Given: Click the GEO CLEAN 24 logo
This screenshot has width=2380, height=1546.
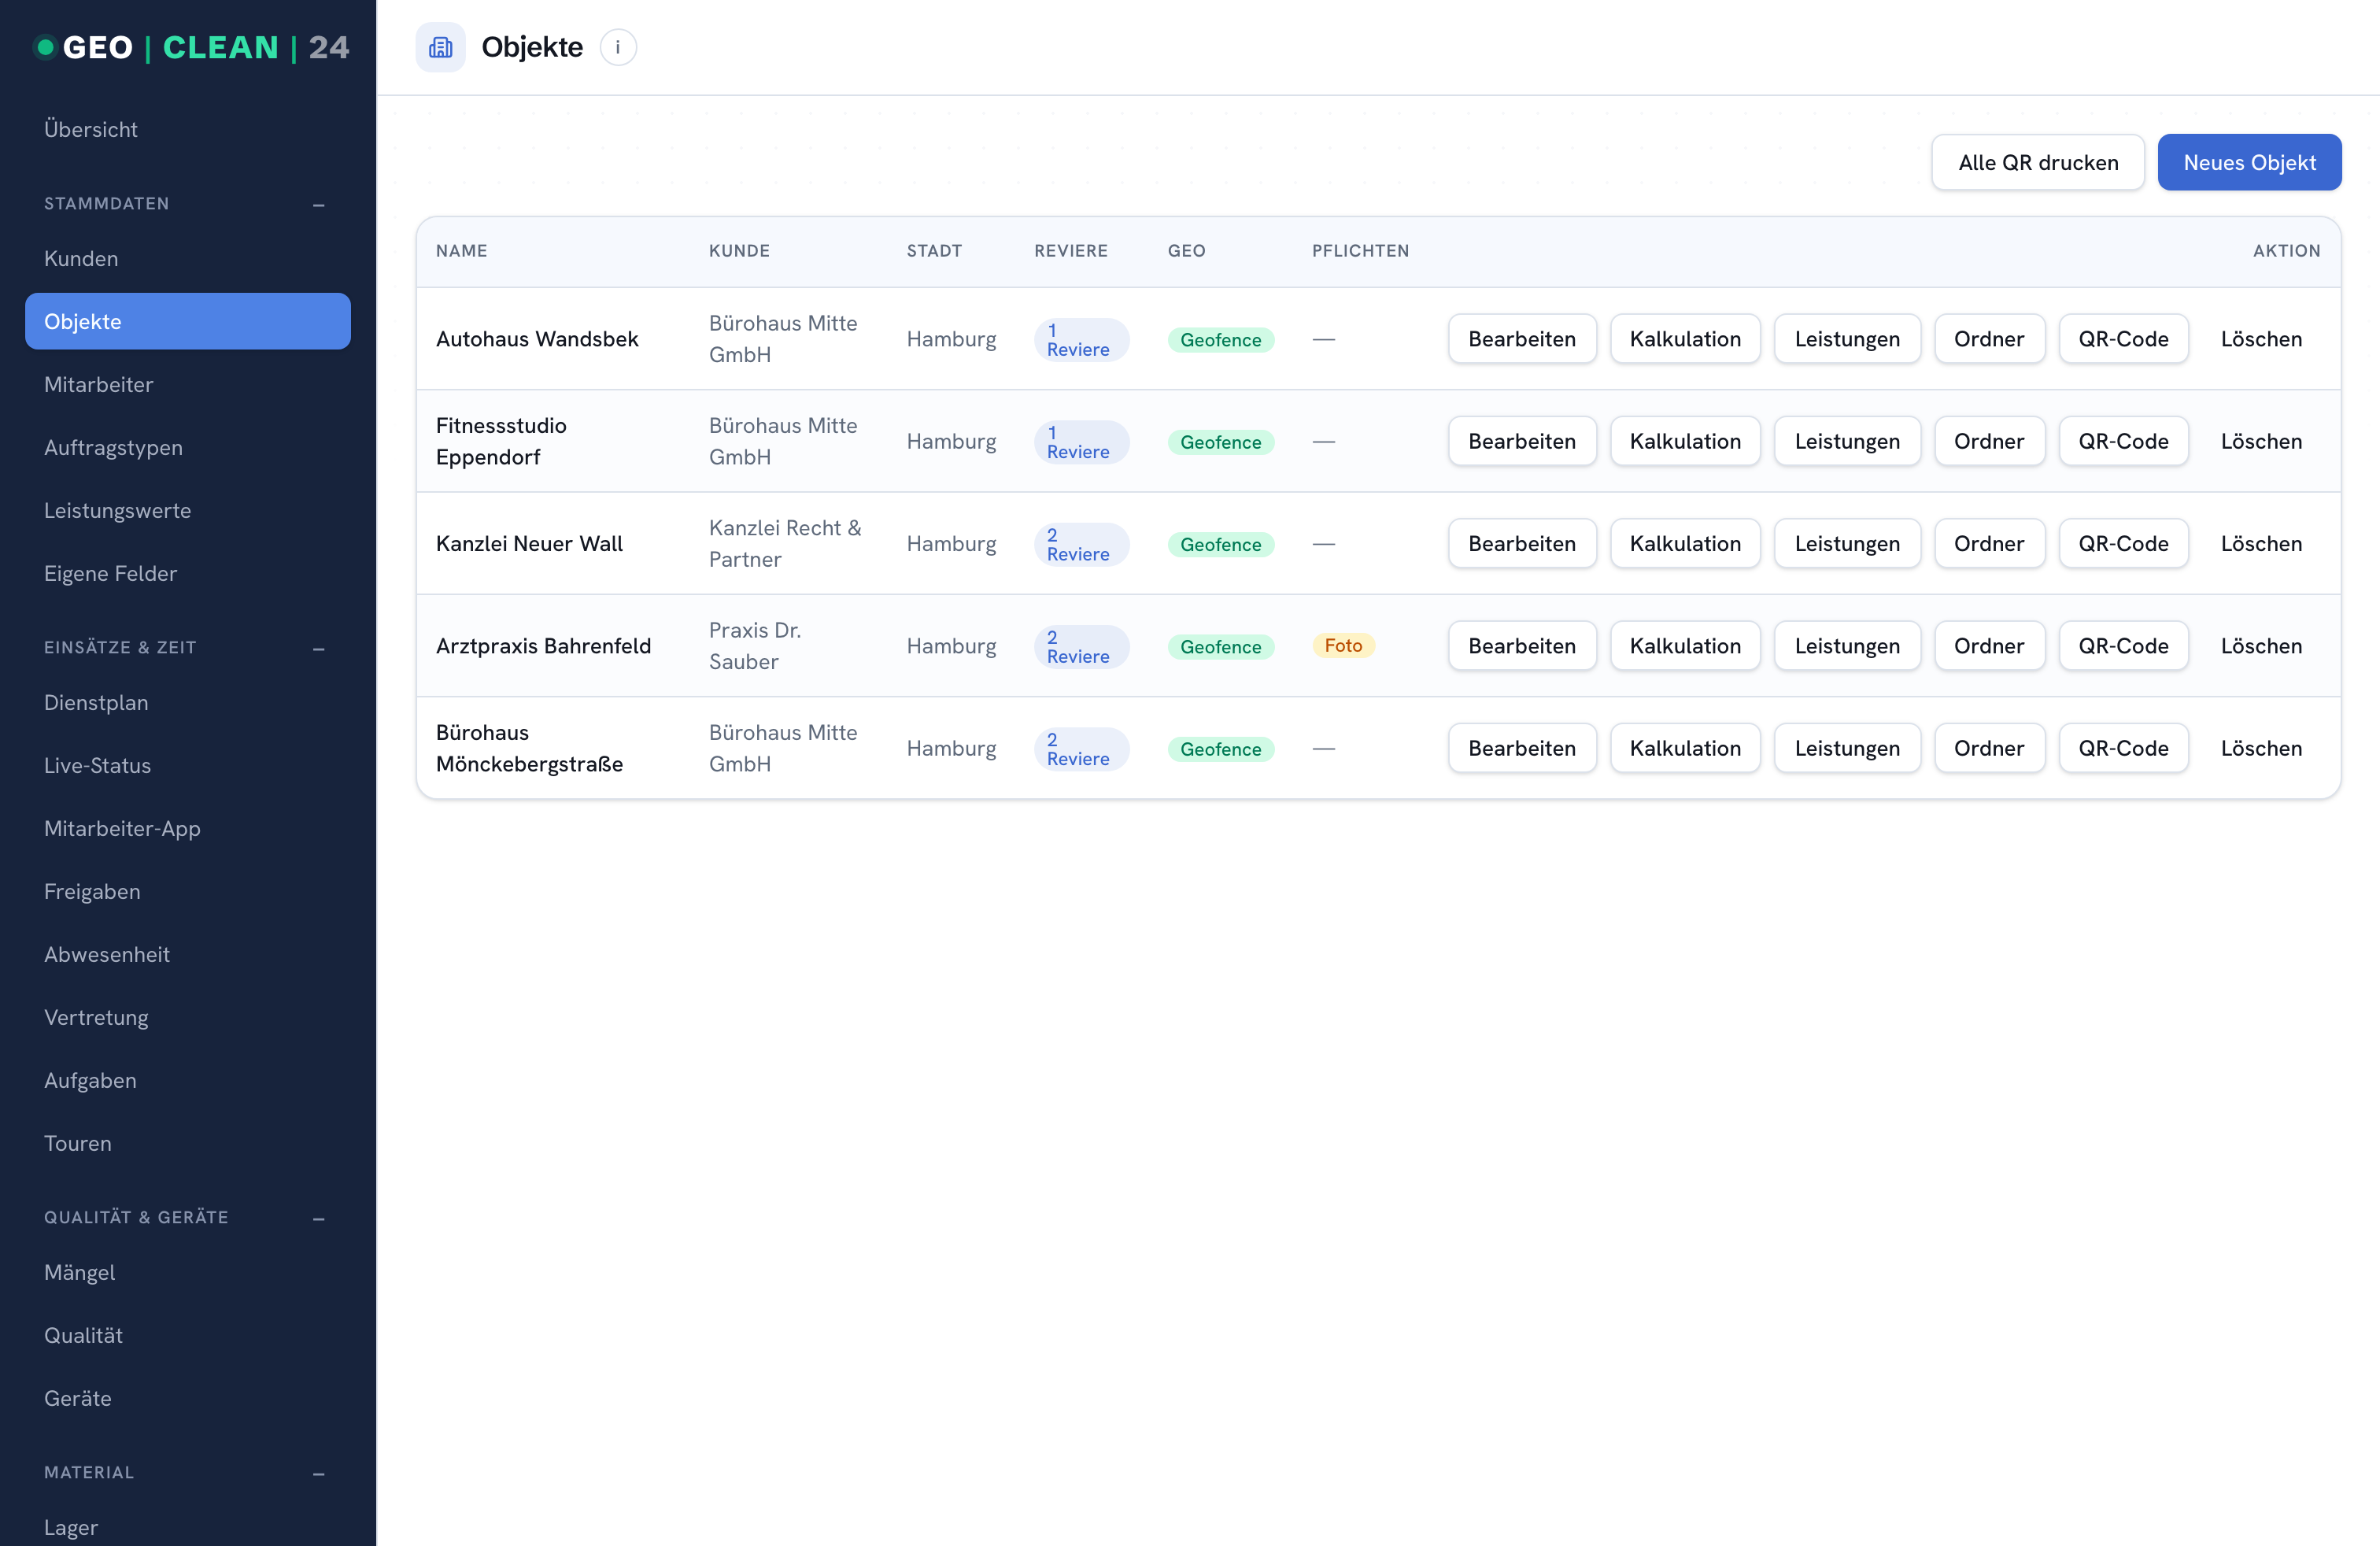Looking at the screenshot, I should [x=191, y=47].
